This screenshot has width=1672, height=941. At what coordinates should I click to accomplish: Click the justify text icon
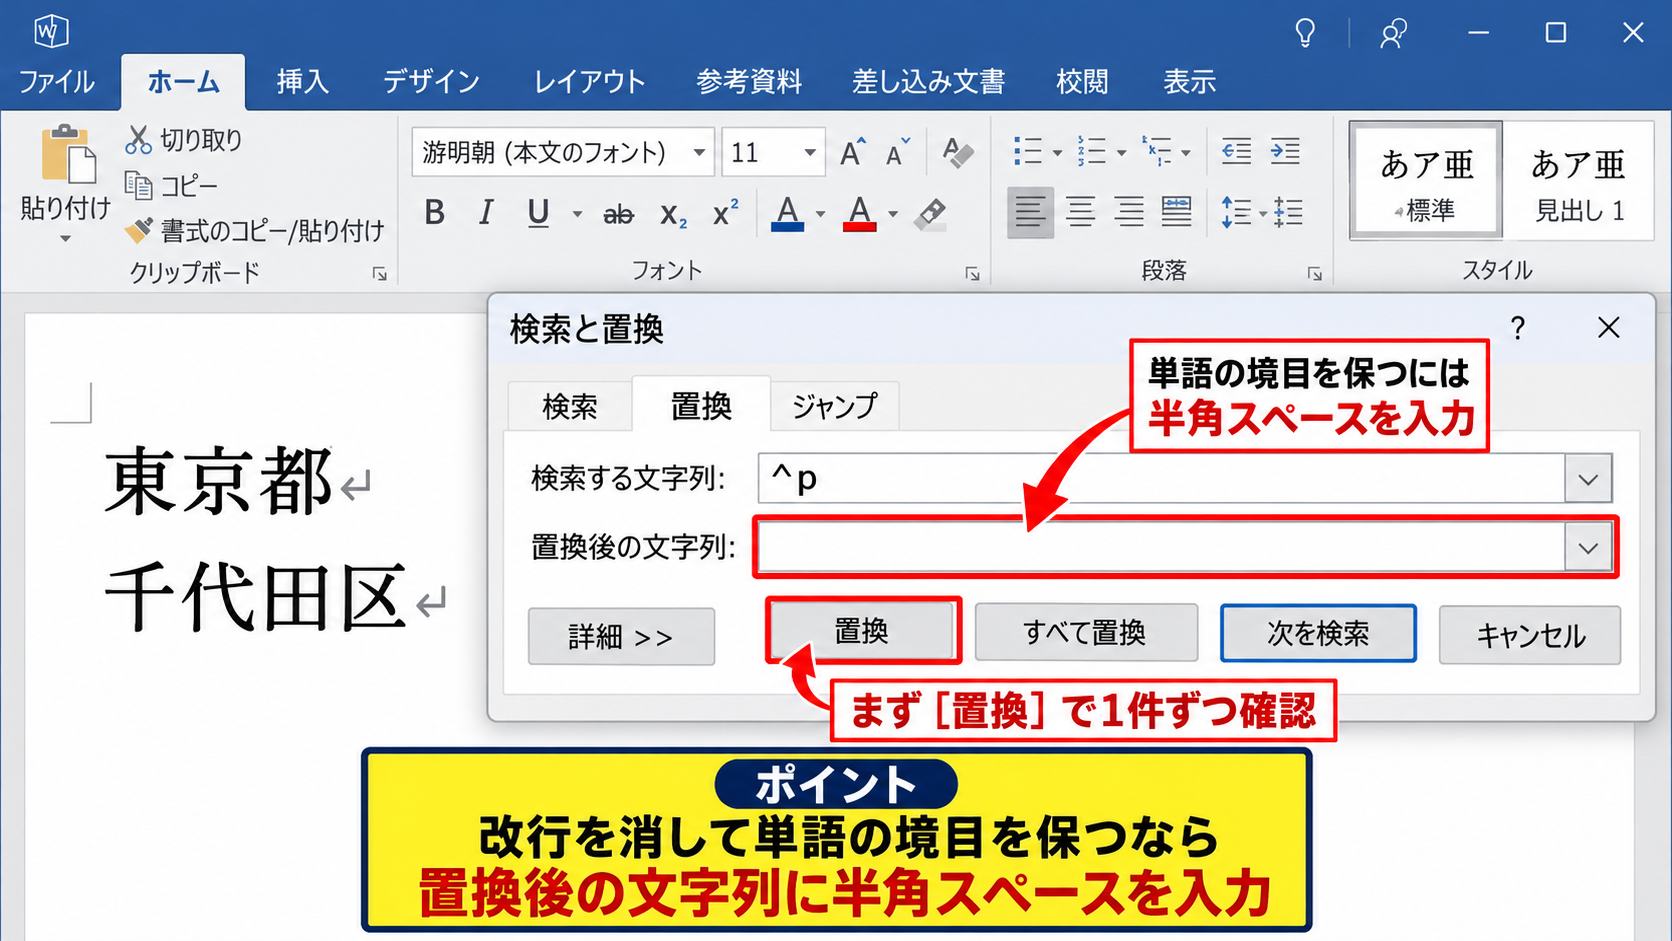point(1177,212)
